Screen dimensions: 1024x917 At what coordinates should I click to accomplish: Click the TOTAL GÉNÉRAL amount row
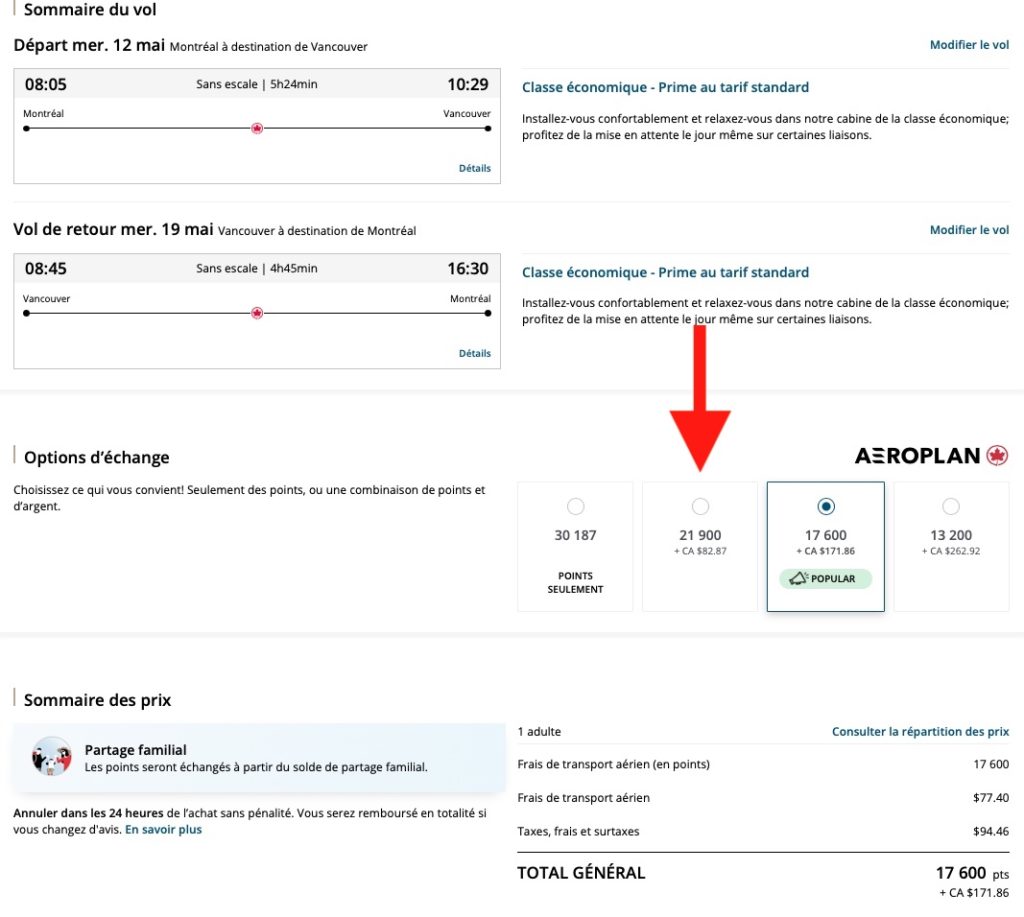click(x=965, y=872)
